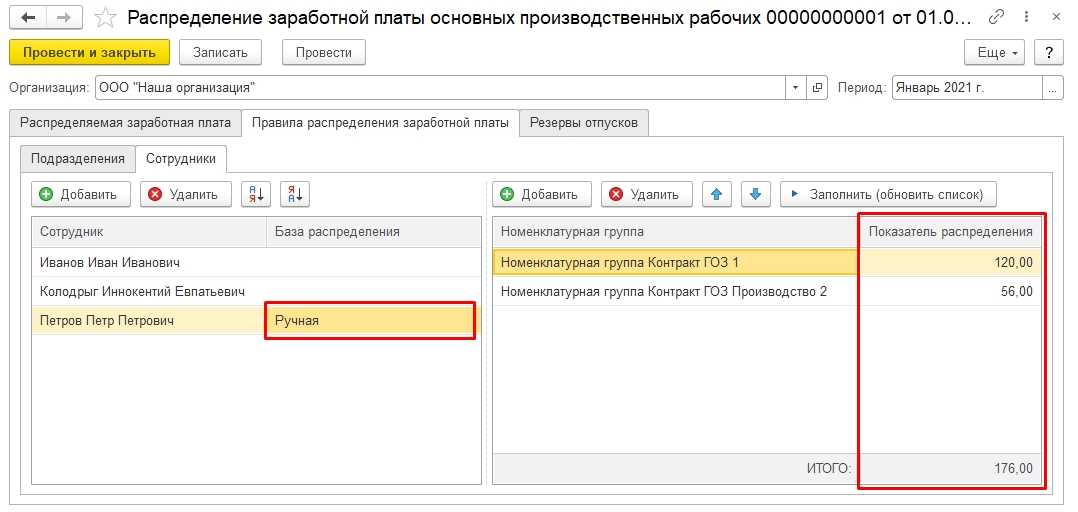Sort employees ascending А-Я
This screenshot has height=512, width=1078.
(x=256, y=194)
